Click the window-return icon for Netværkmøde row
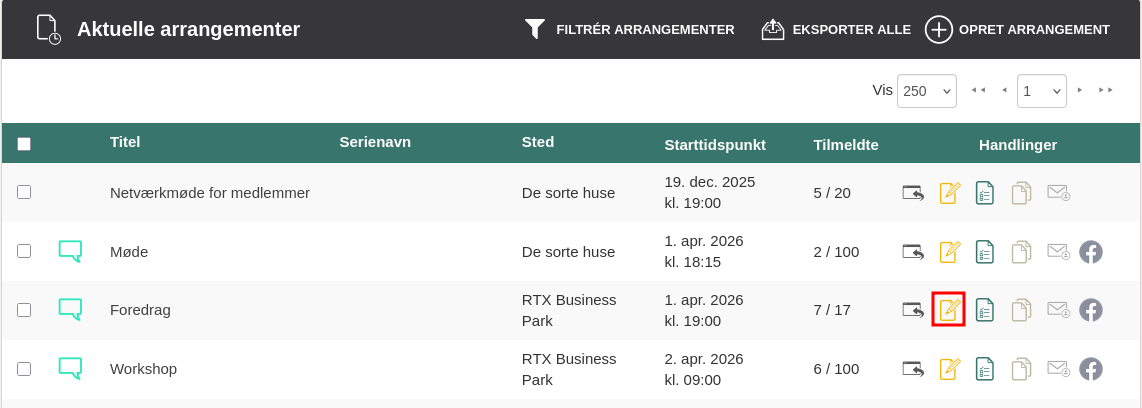 click(x=913, y=192)
